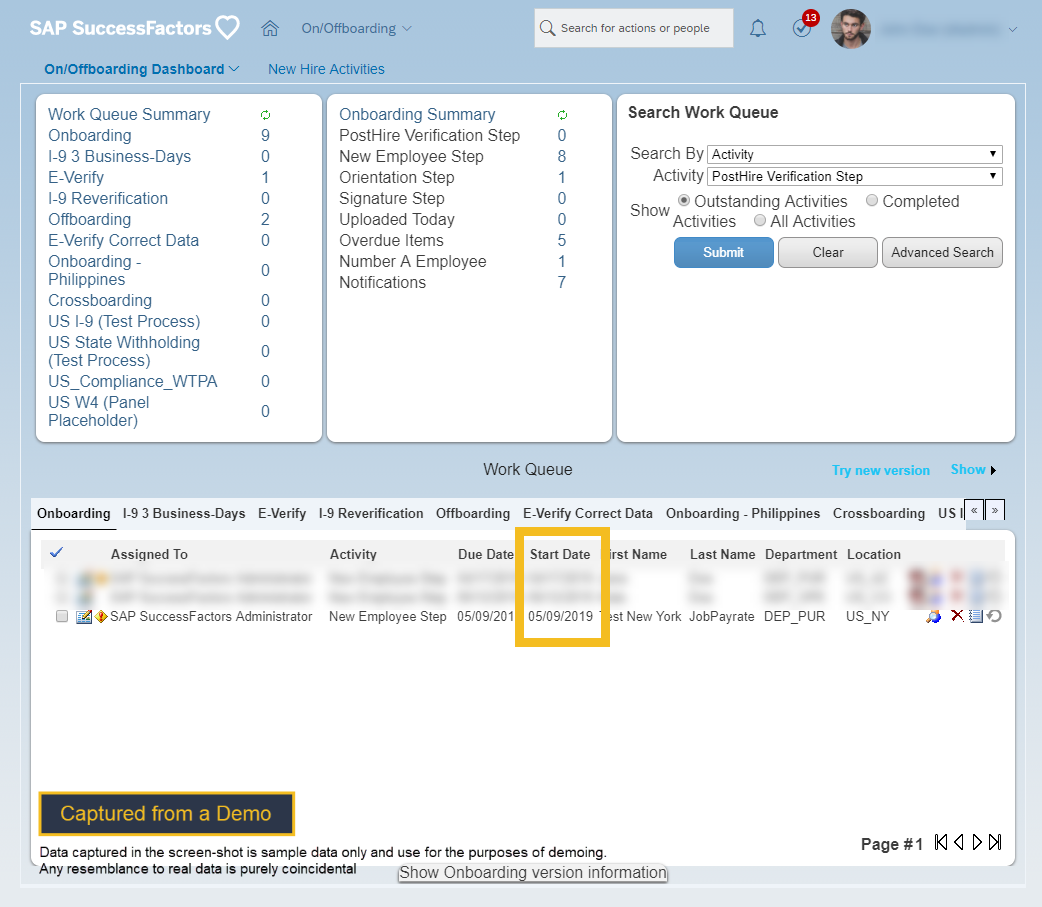Select the E-Verify work queue tab
The image size is (1042, 907).
pos(282,514)
